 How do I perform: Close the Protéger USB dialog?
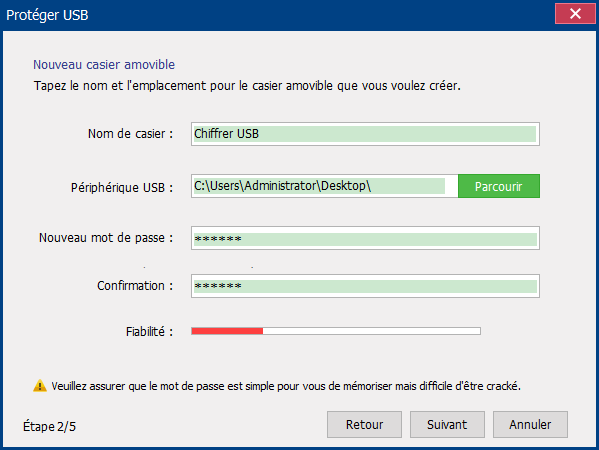[575, 14]
